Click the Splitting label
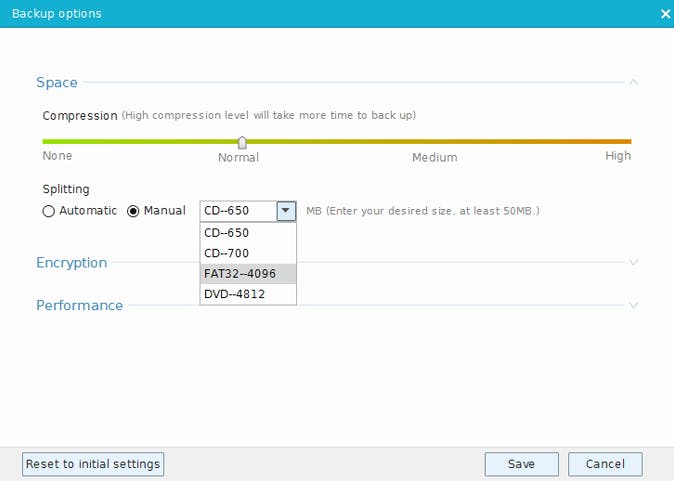The image size is (674, 481). point(66,189)
